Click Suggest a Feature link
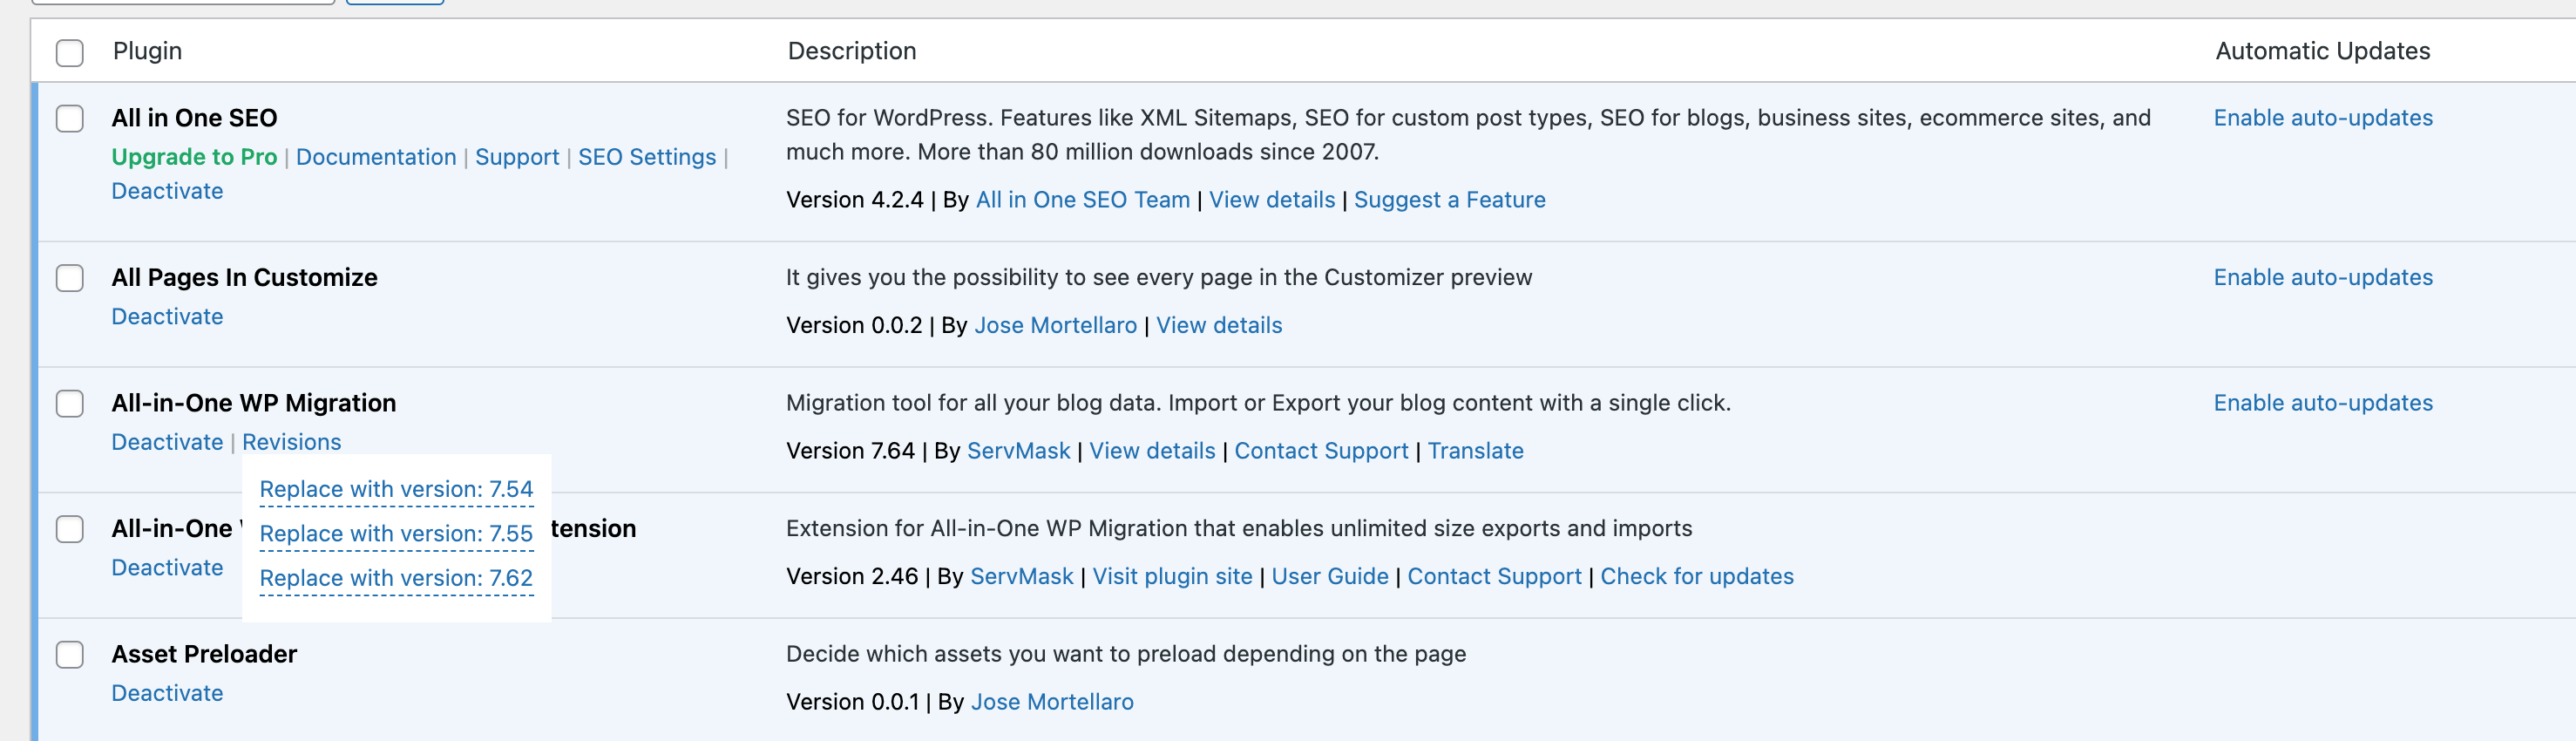This screenshot has width=2576, height=741. (x=1450, y=200)
